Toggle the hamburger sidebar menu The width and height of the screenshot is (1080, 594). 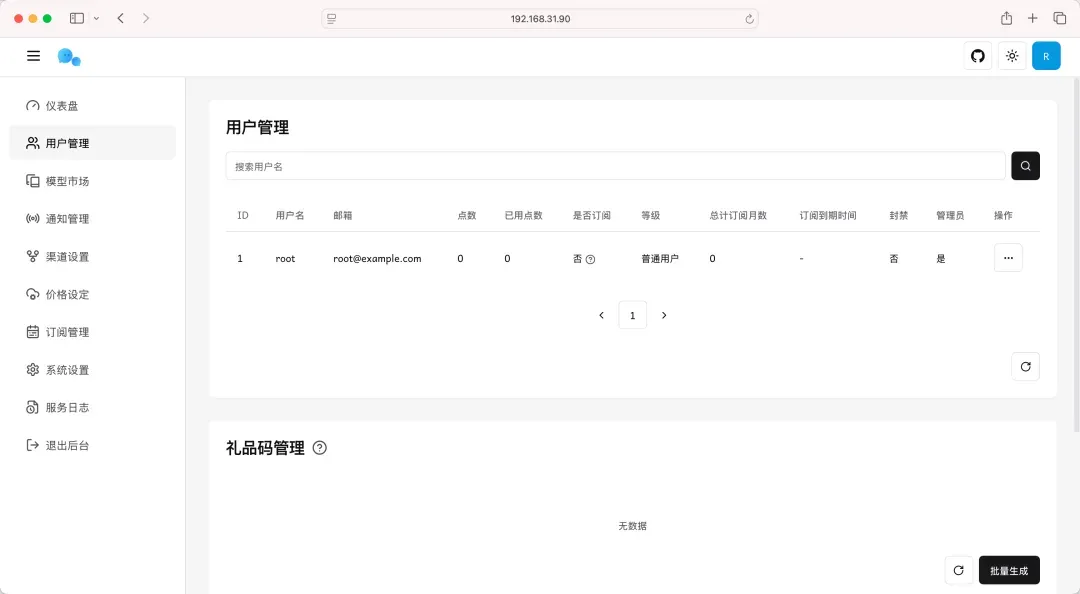[x=33, y=56]
